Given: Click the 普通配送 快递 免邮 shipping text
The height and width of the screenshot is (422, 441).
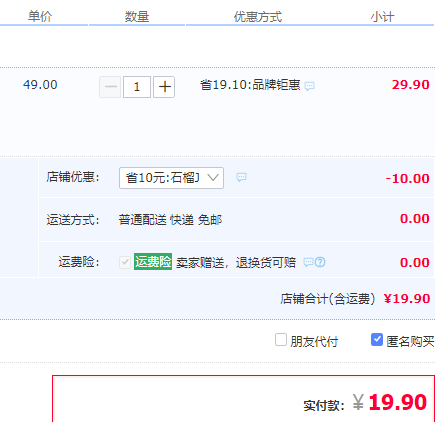Looking at the screenshot, I should click(x=170, y=220).
